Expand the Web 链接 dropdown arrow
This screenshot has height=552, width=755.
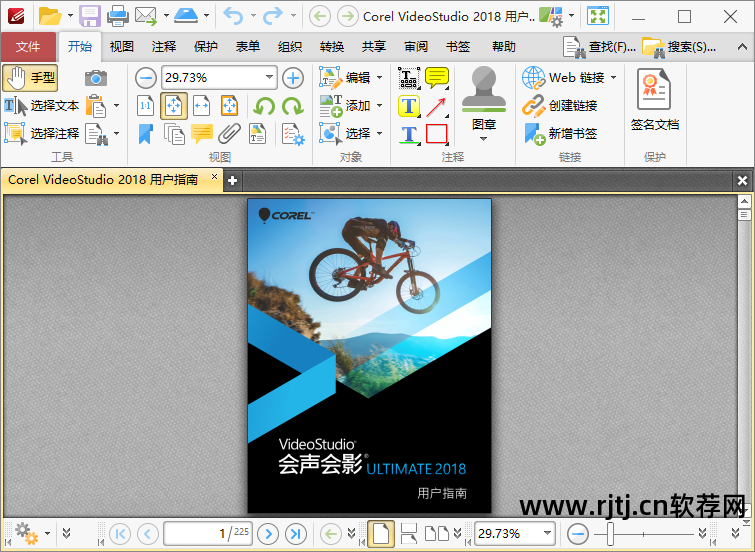[613, 78]
